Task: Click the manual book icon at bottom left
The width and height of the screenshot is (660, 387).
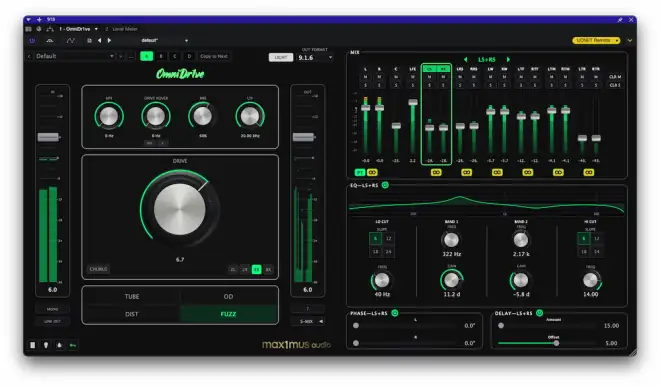Action: [32, 345]
